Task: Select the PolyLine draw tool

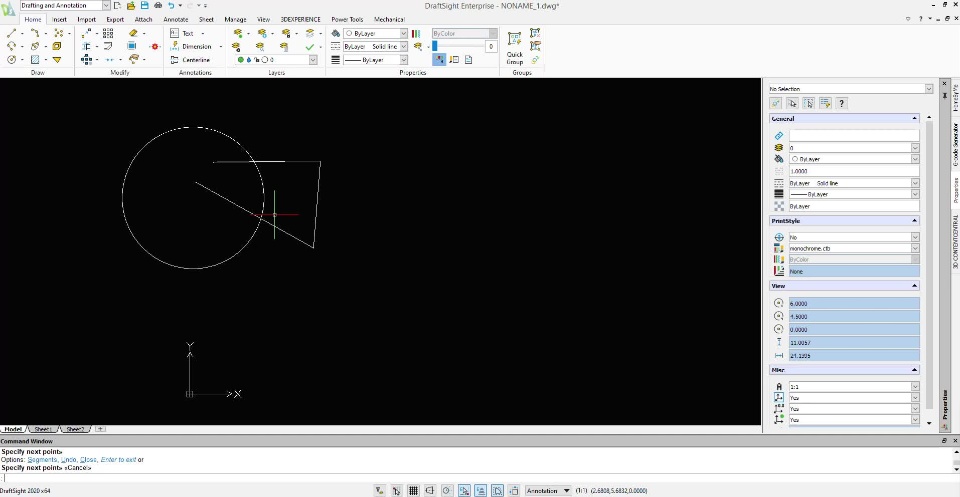Action: point(34,33)
